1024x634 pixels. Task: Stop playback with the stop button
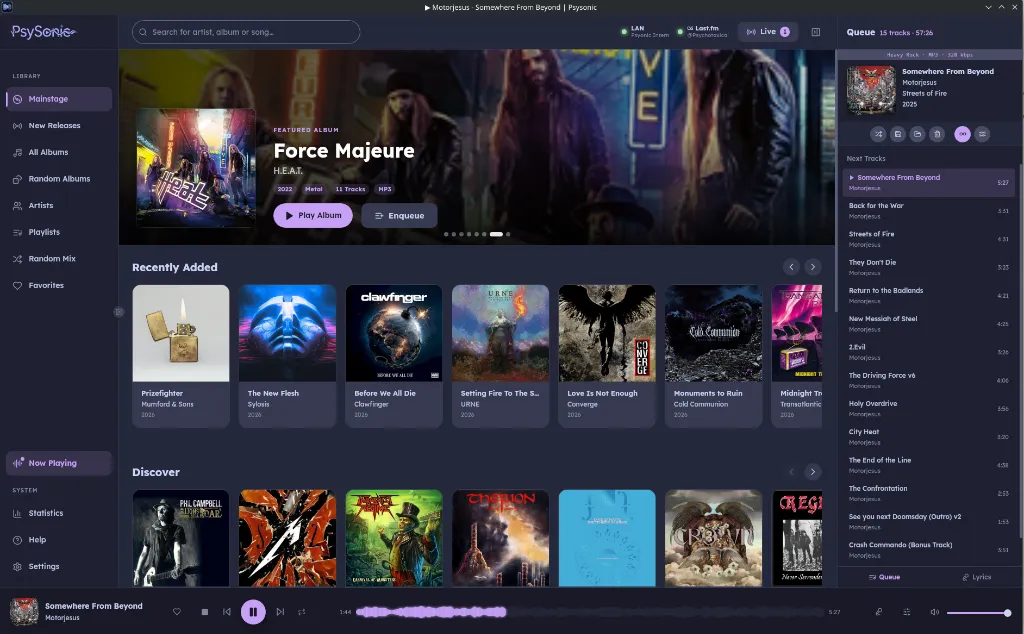click(204, 612)
